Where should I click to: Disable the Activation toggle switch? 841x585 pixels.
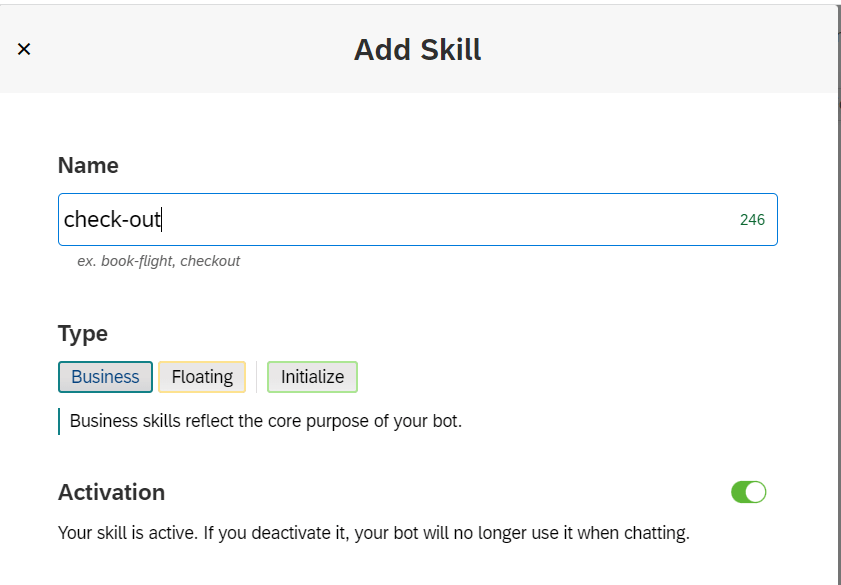748,492
